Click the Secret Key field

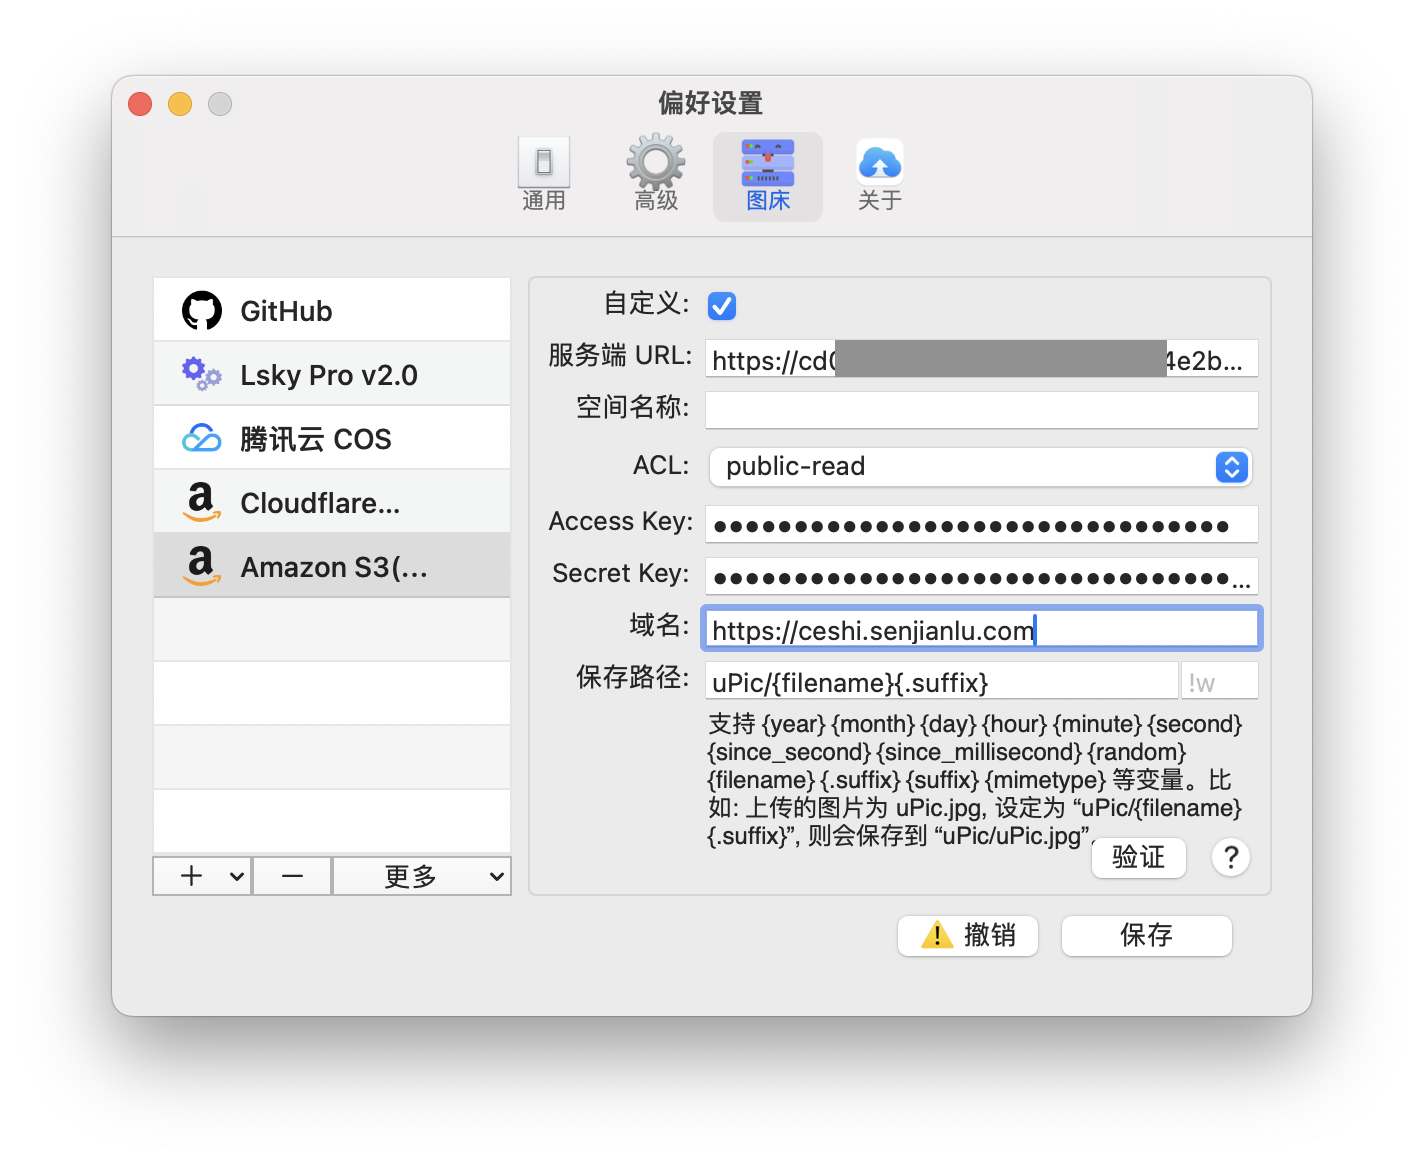pos(982,577)
